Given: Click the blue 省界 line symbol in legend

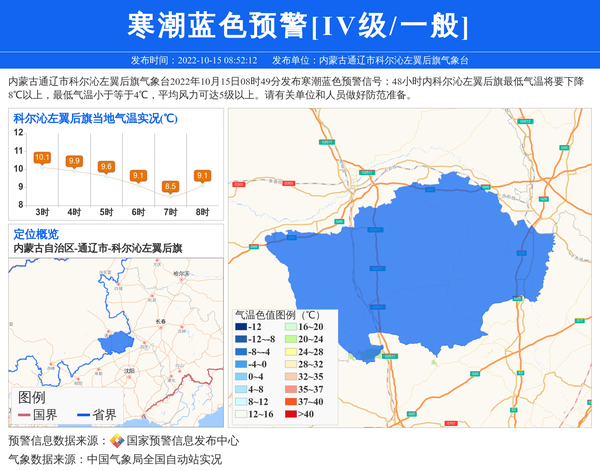Looking at the screenshot, I should pyautogui.click(x=82, y=415).
